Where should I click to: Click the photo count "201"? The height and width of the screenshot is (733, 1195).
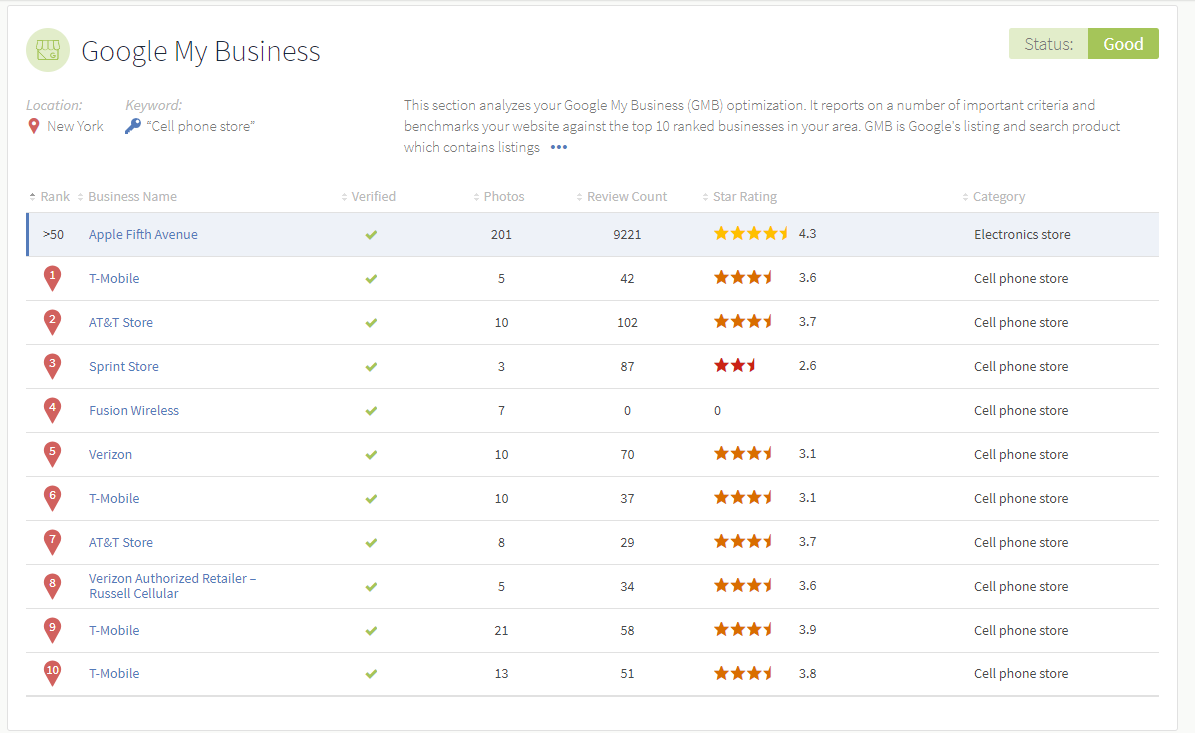(501, 235)
